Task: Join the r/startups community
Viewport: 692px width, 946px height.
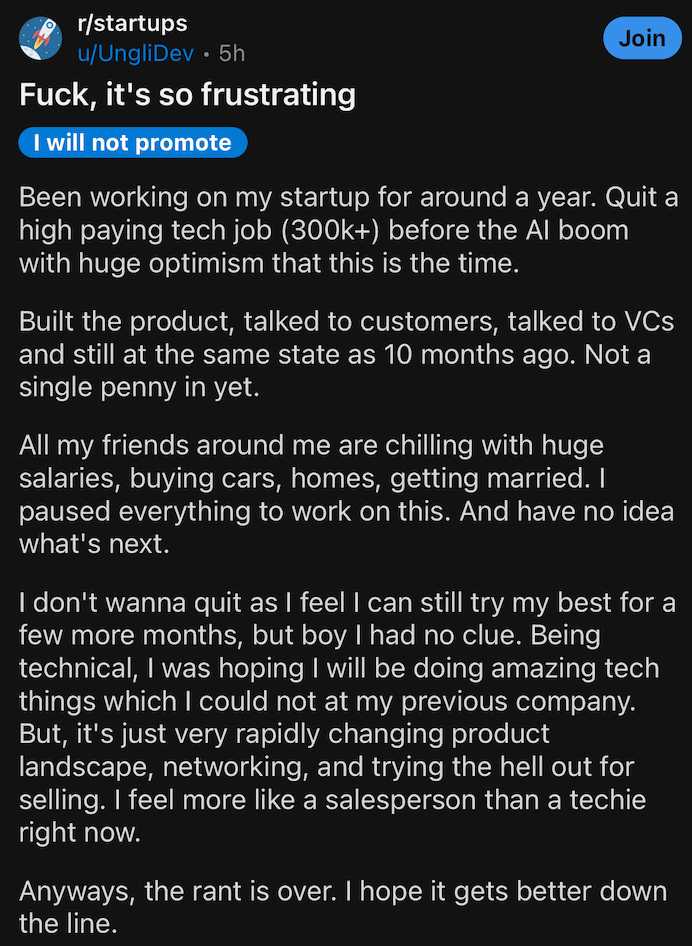Action: tap(641, 38)
